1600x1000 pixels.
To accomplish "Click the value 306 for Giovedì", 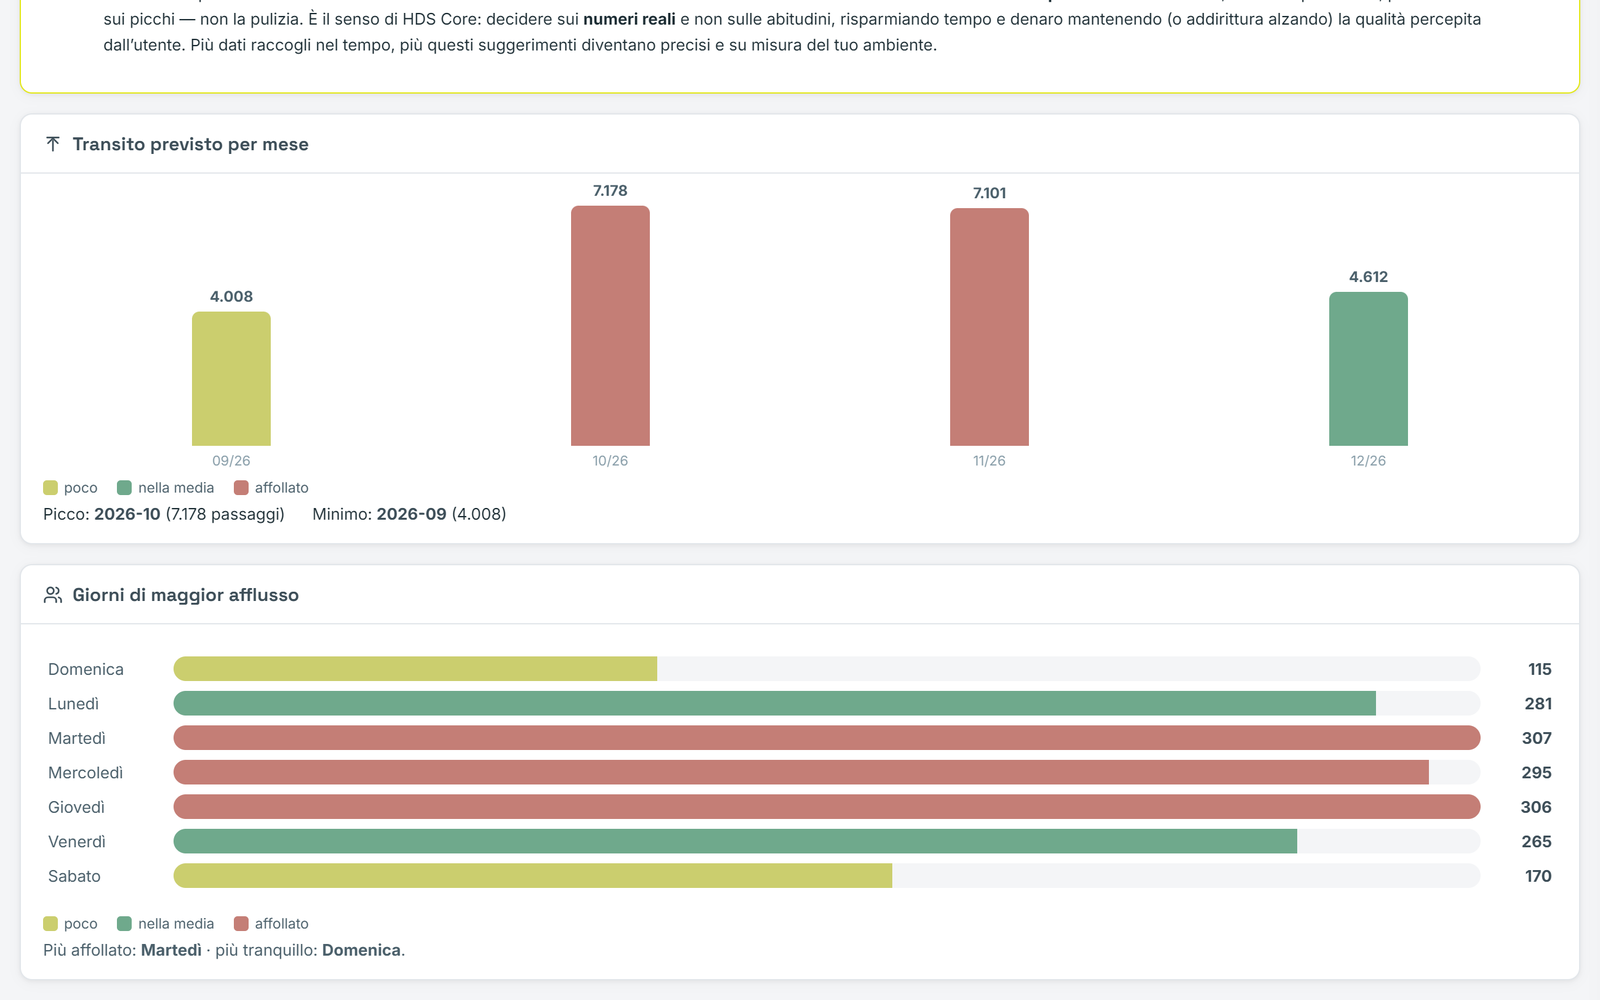I will (1536, 807).
